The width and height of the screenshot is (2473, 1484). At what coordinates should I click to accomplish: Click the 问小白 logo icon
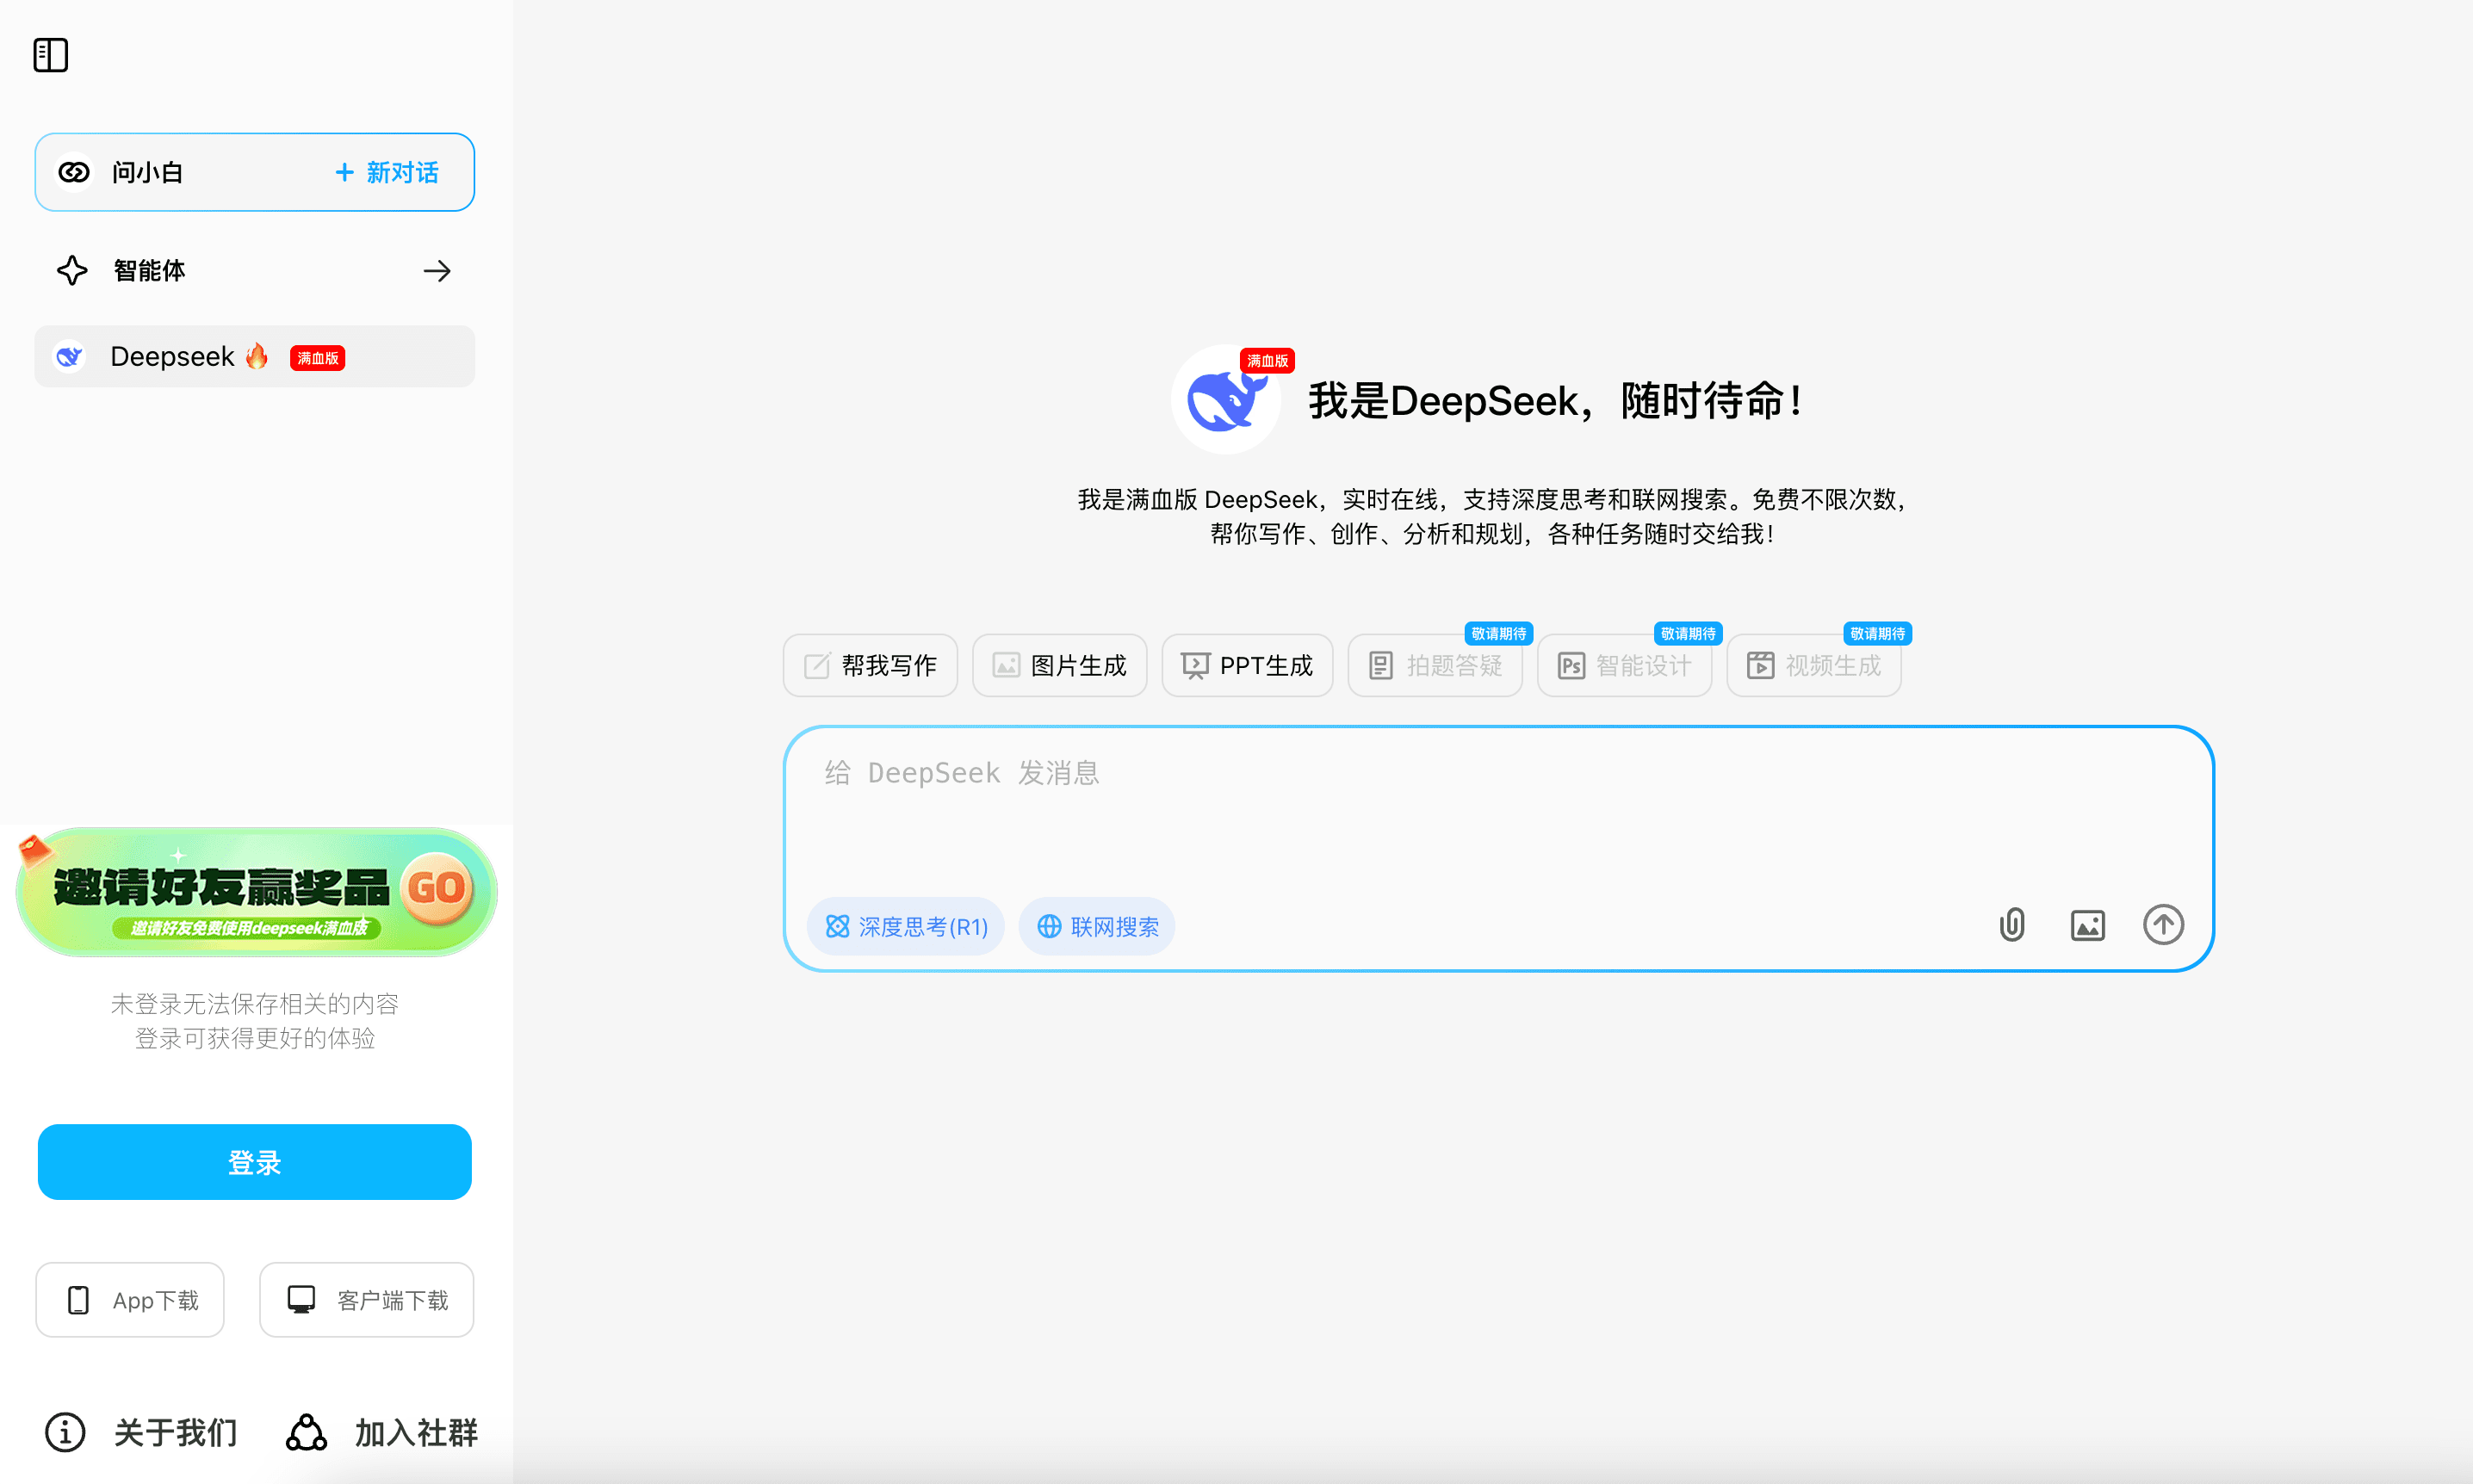73,172
